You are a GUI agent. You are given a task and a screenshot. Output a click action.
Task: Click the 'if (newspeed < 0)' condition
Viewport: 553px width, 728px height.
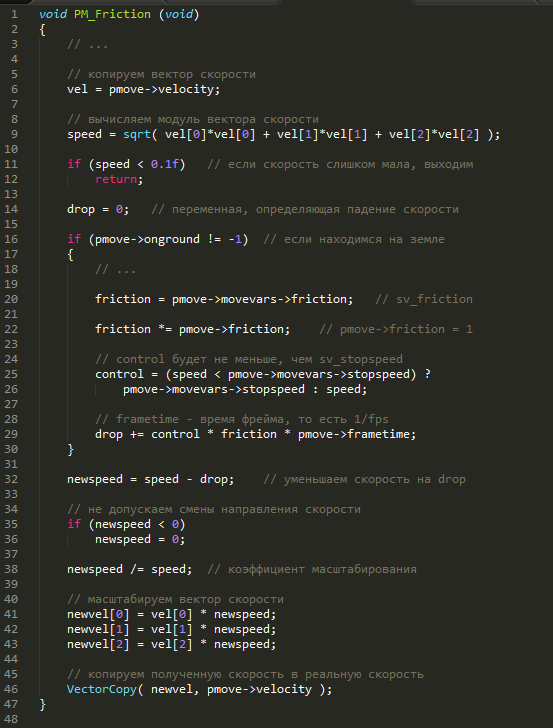126,524
